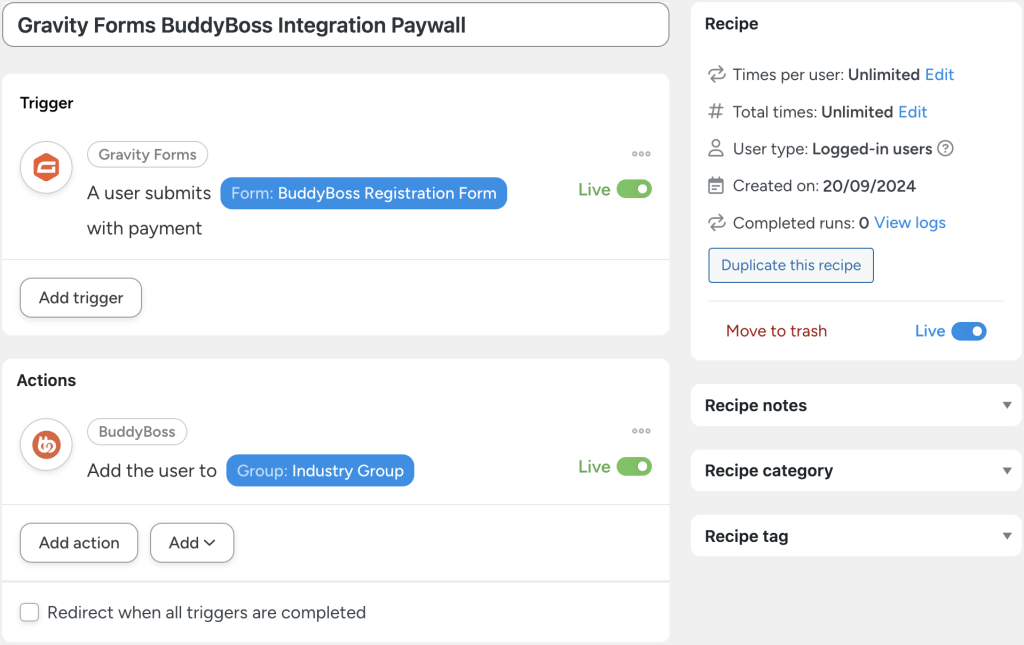Check Redirect when all triggers are completed

[x=29, y=611]
